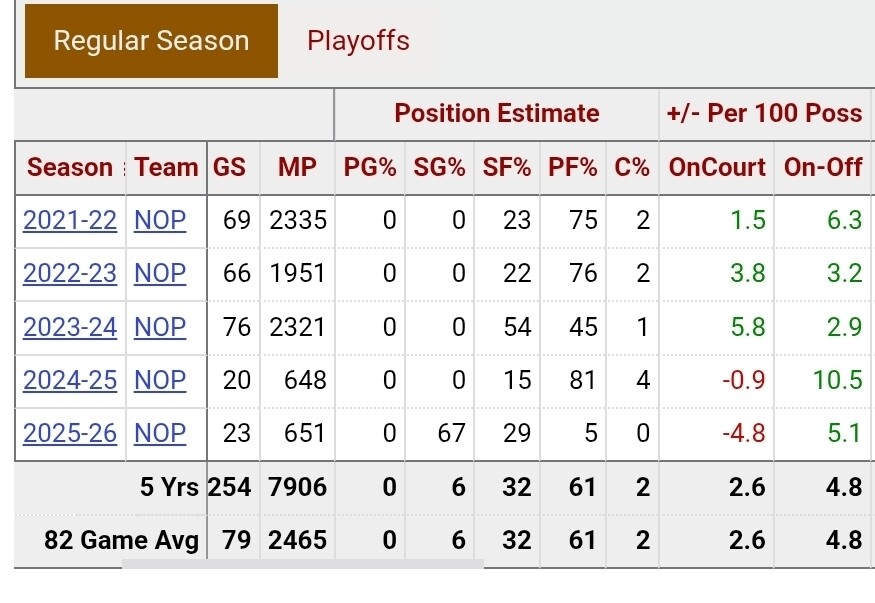Sort by On-Off column header
875x603 pixels.
(823, 167)
